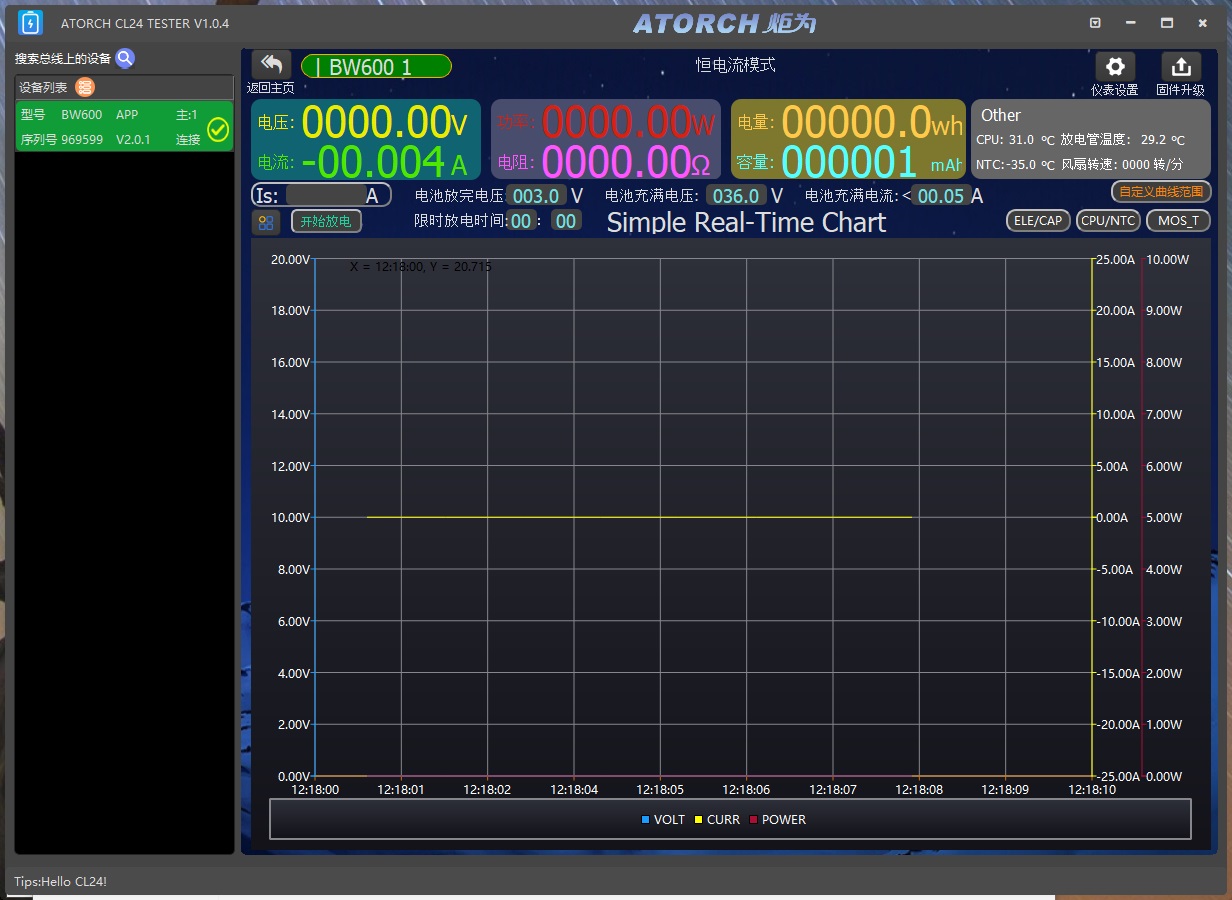Switch chart to CPU/NTC view
1232x900 pixels.
(1108, 221)
